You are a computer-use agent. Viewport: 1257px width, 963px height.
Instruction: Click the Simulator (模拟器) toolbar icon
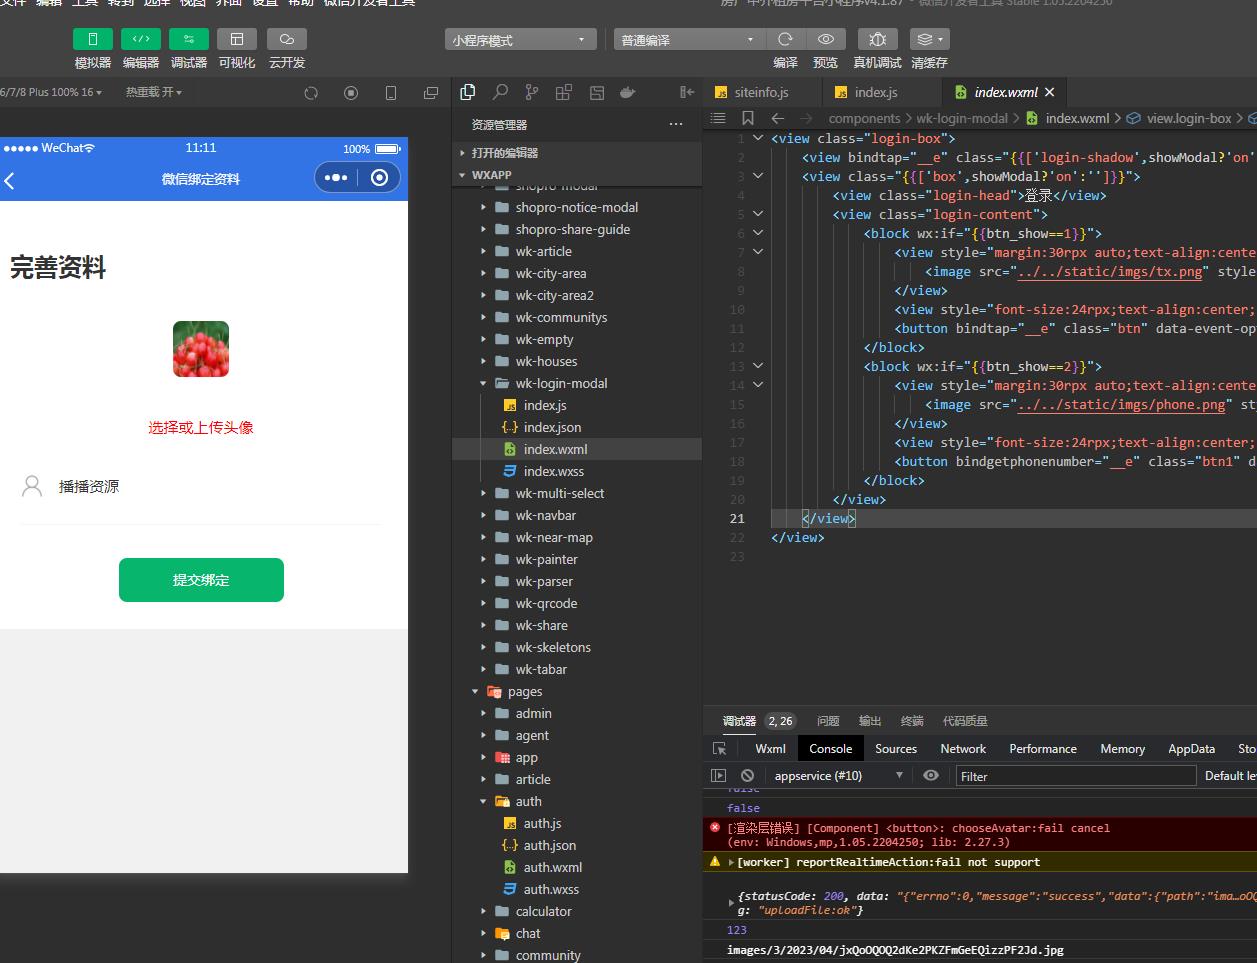tap(93, 39)
